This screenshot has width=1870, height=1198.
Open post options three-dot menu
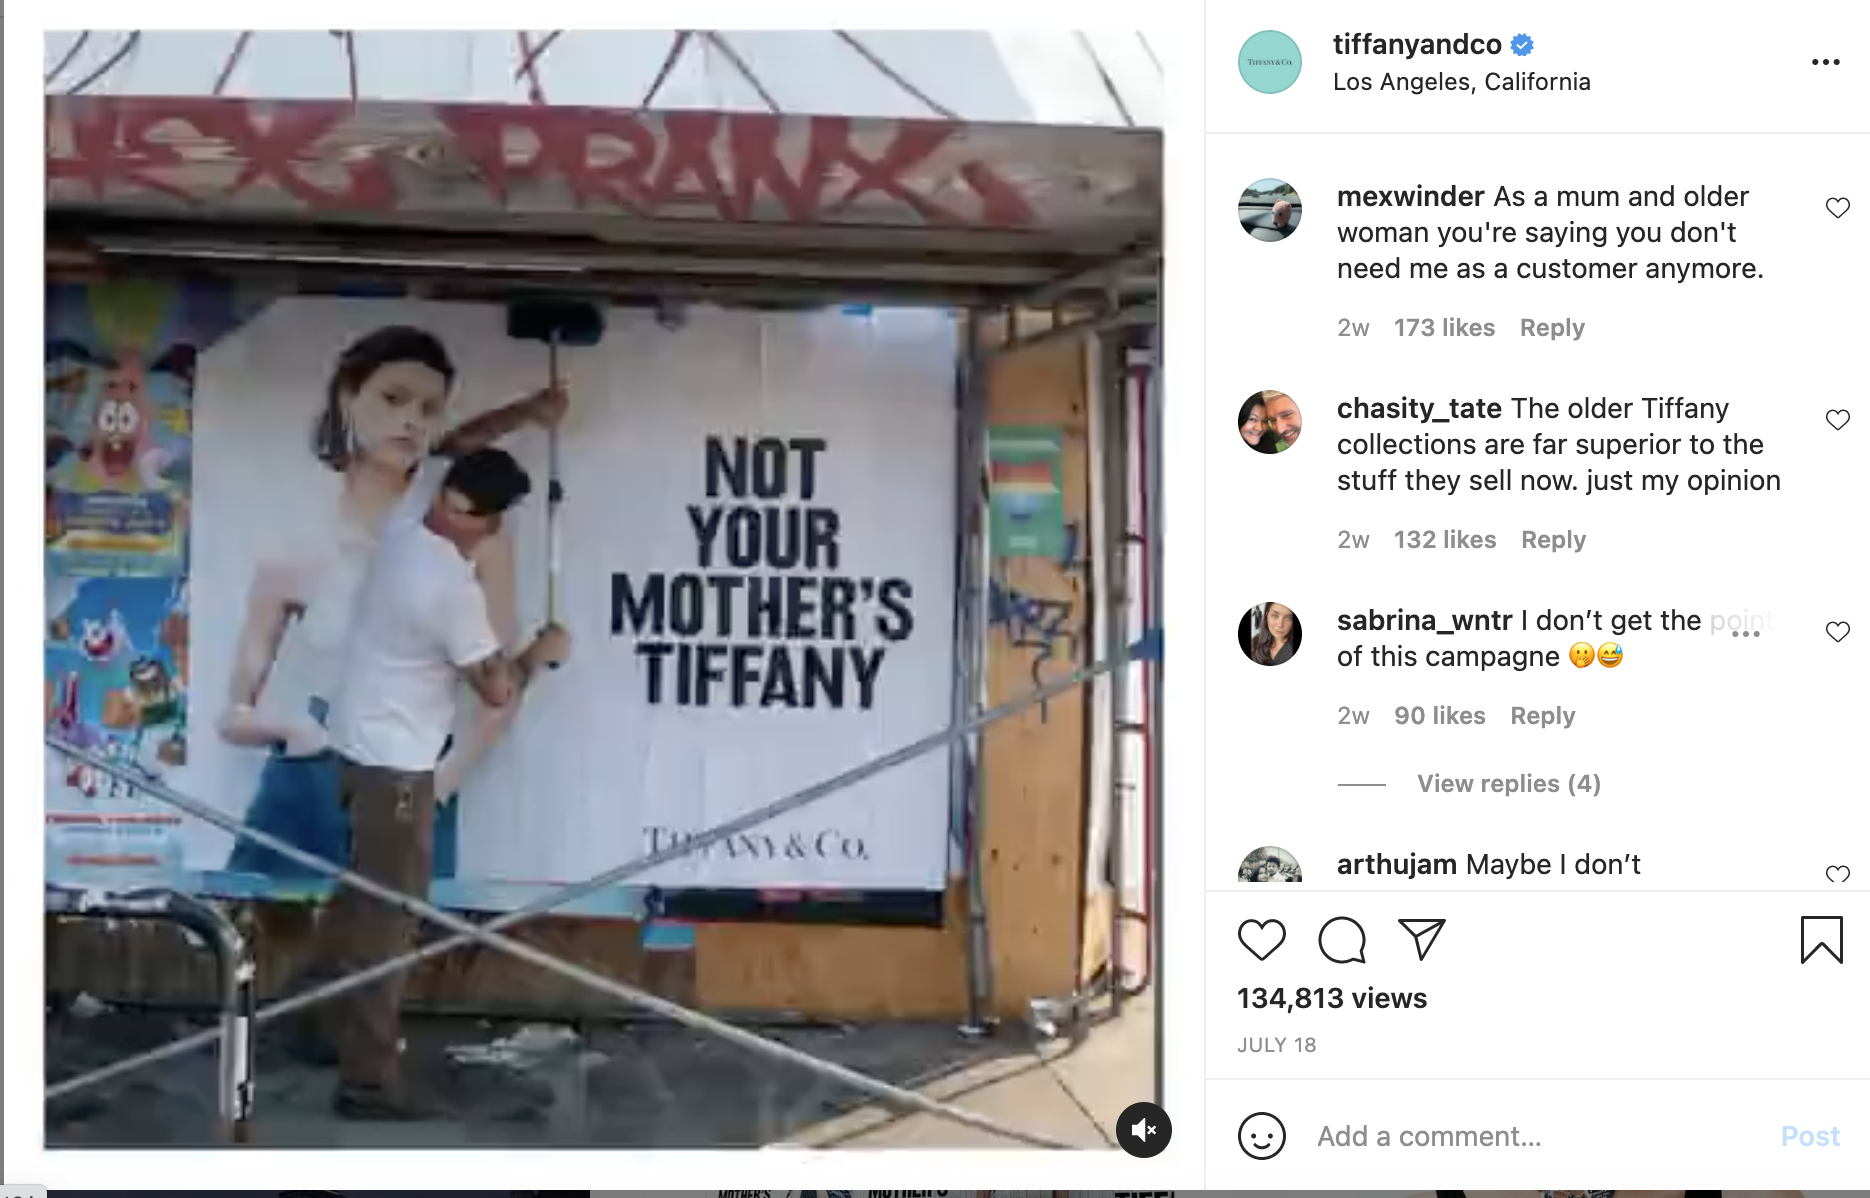[x=1825, y=62]
